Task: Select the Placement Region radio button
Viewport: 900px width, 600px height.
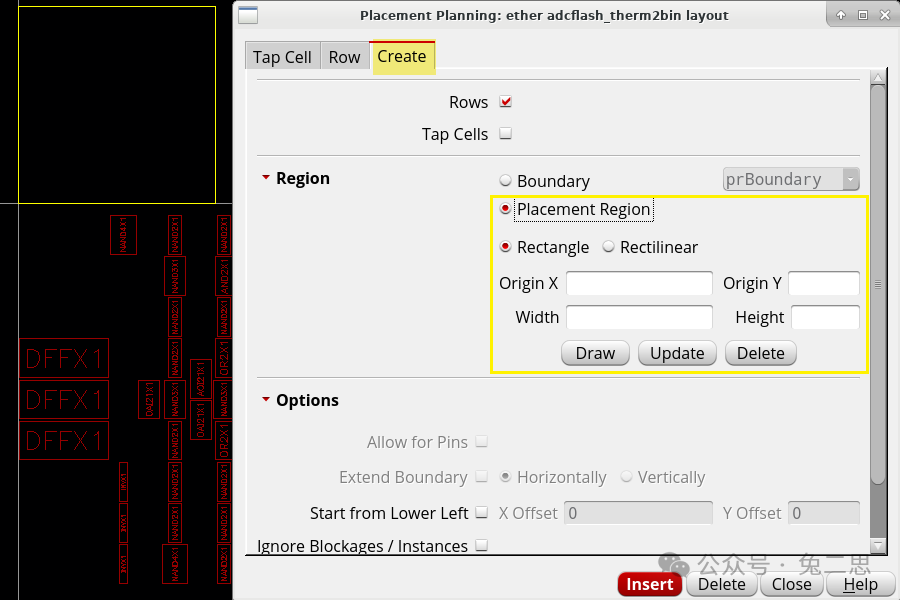Action: click(x=505, y=208)
